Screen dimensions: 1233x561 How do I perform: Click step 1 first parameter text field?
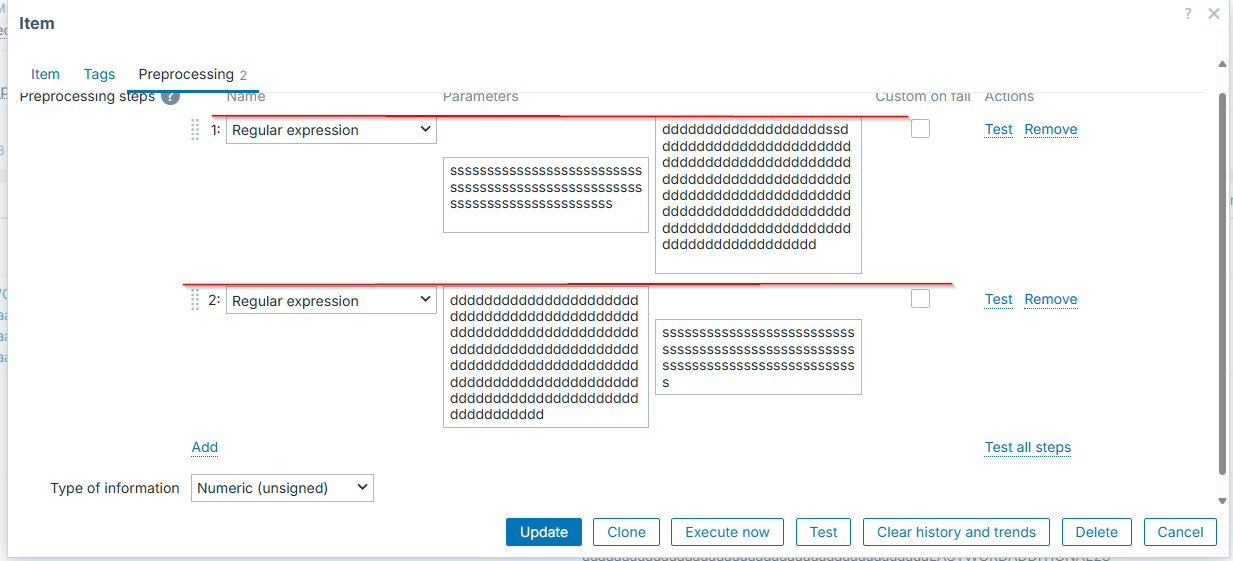click(x=545, y=195)
